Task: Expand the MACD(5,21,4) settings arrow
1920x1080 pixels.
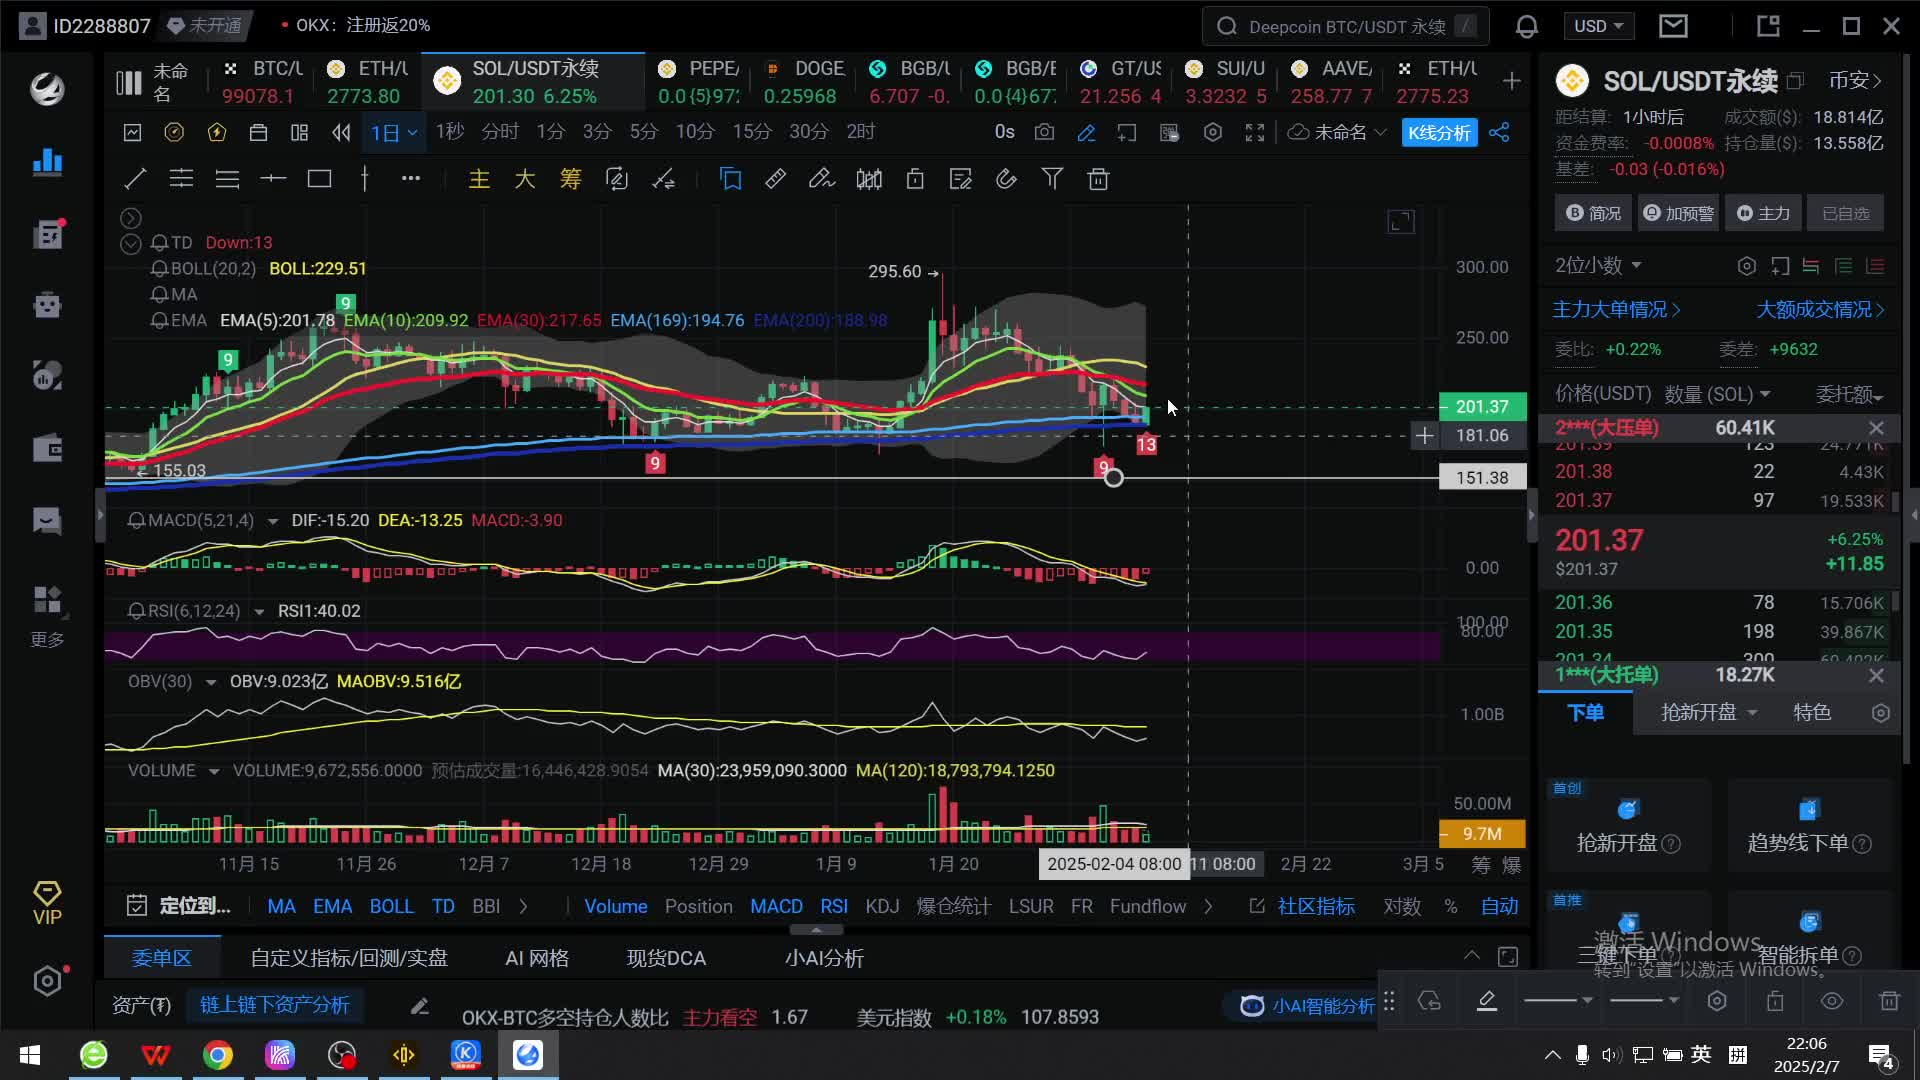Action: (x=272, y=521)
